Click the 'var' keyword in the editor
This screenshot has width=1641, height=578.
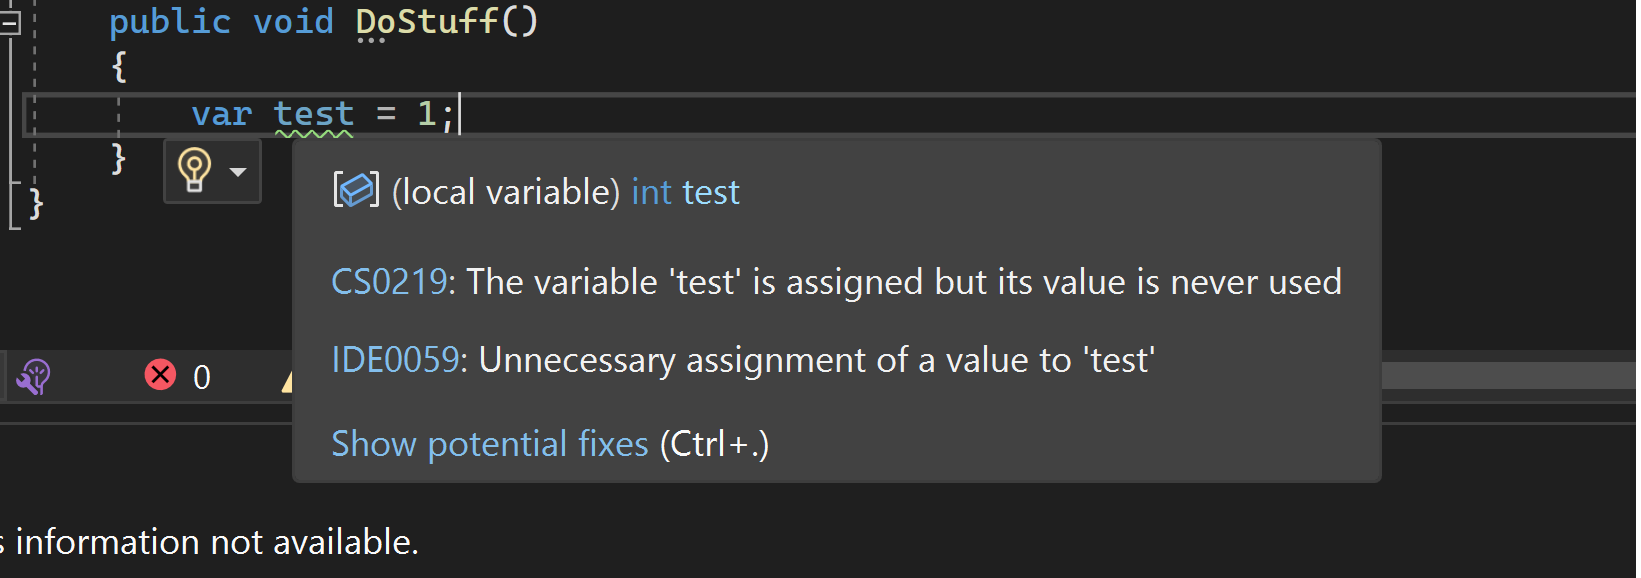[x=221, y=114]
